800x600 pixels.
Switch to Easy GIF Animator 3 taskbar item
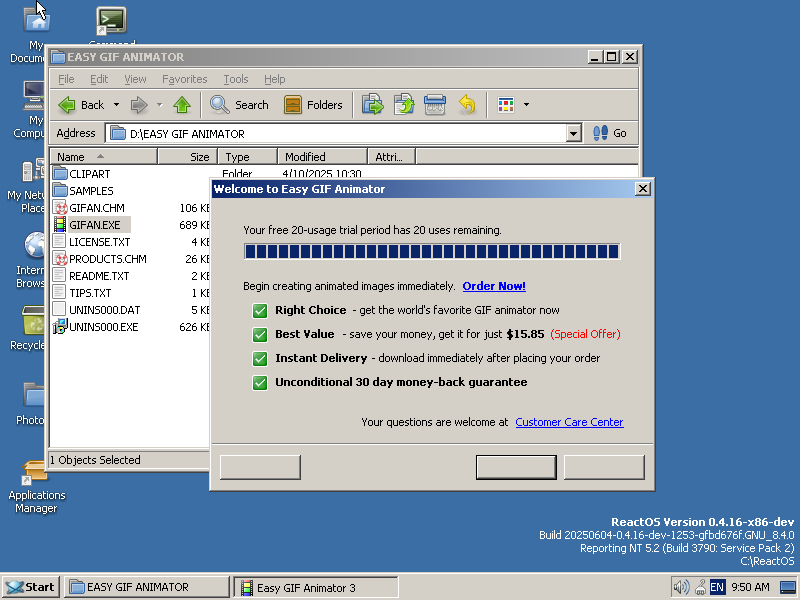tap(315, 587)
